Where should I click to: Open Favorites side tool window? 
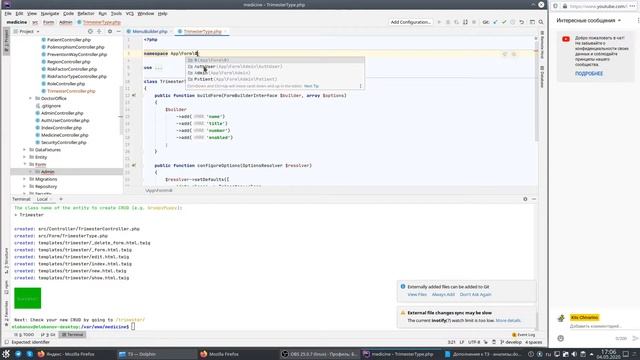point(6,313)
